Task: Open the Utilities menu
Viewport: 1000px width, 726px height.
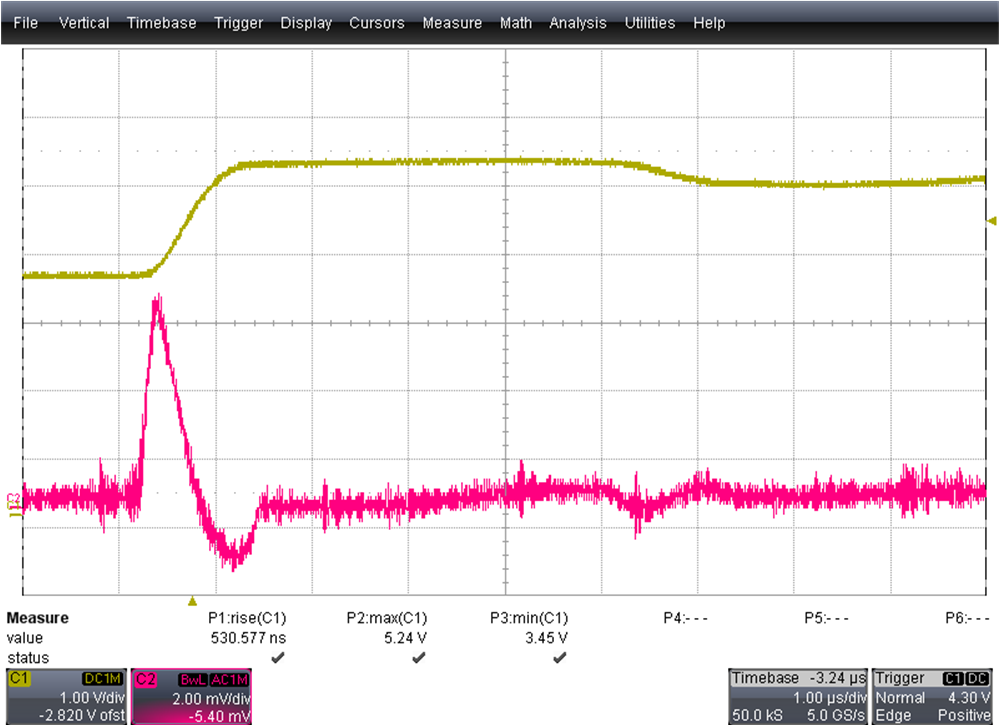Action: pos(649,22)
